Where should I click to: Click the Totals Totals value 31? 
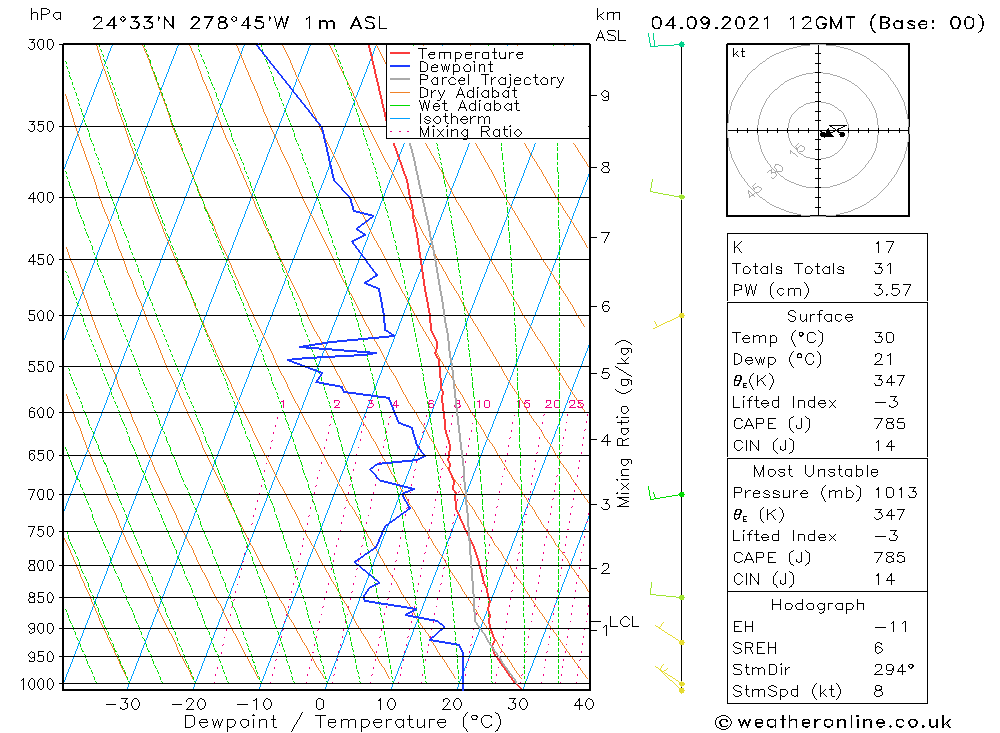[883, 269]
